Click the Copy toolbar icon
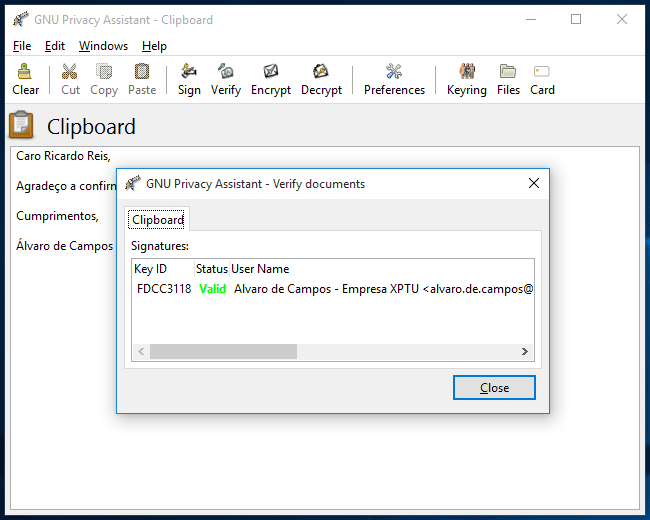This screenshot has width=650, height=520. pos(104,79)
